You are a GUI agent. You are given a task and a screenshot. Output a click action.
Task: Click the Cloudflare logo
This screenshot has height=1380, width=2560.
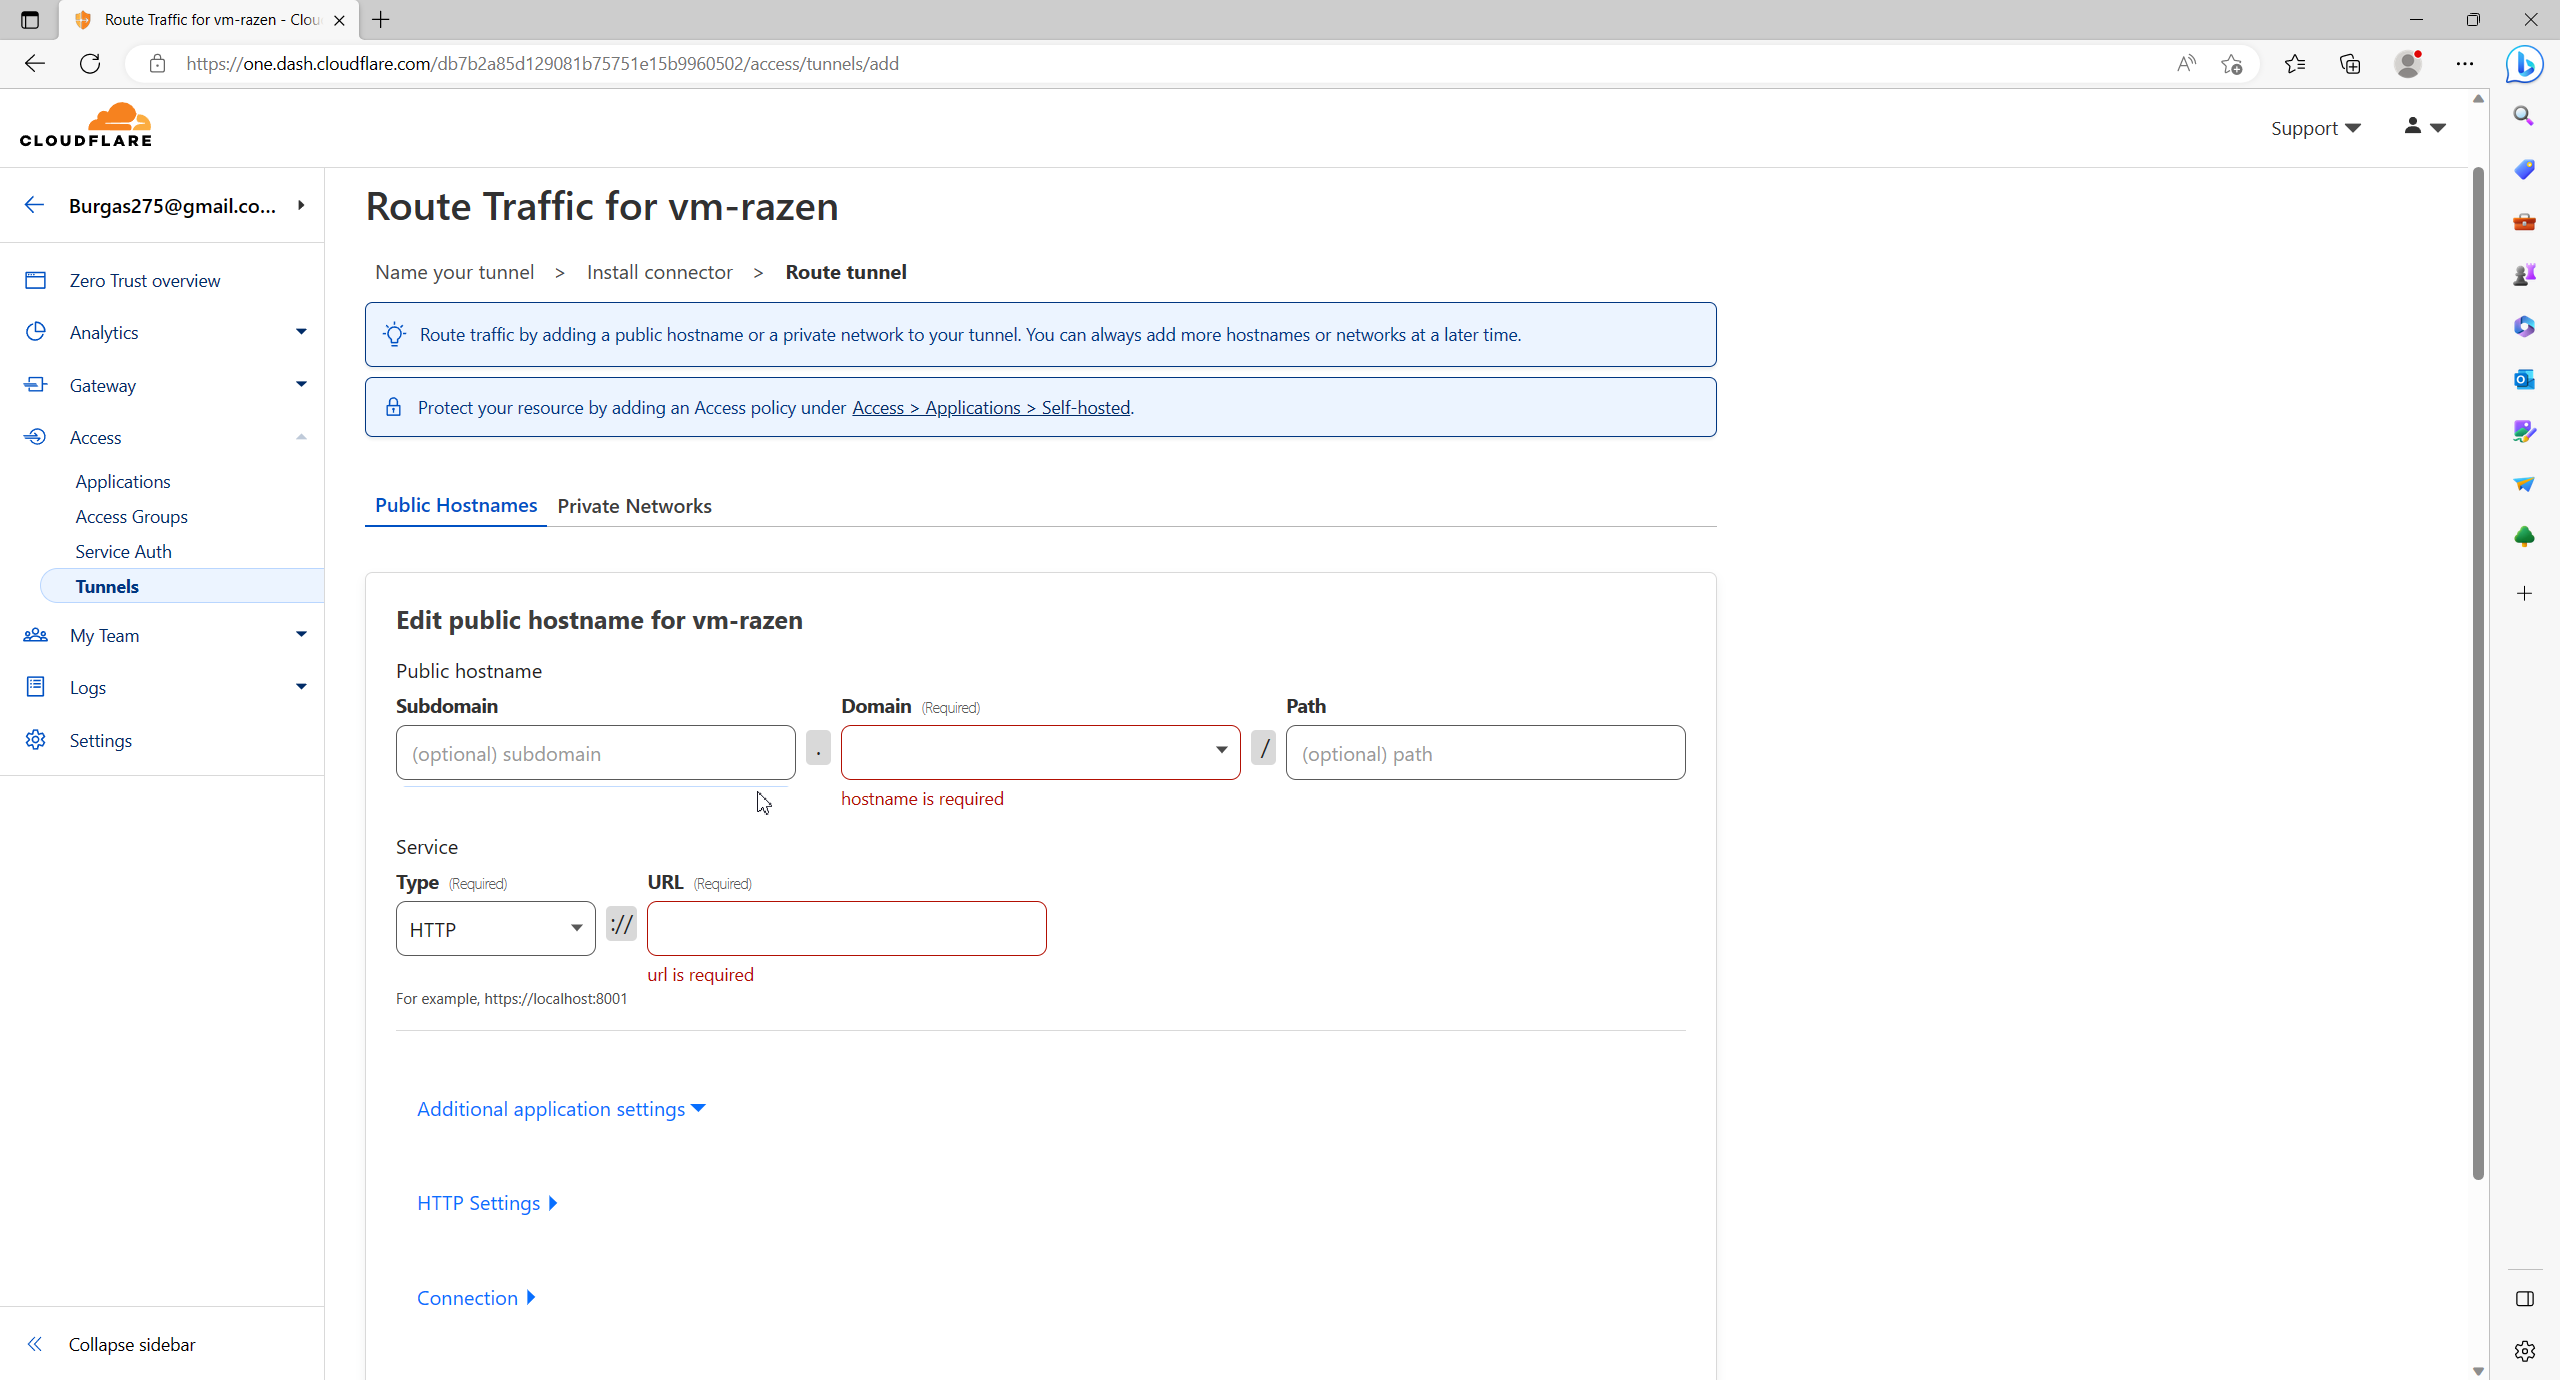pyautogui.click(x=86, y=126)
